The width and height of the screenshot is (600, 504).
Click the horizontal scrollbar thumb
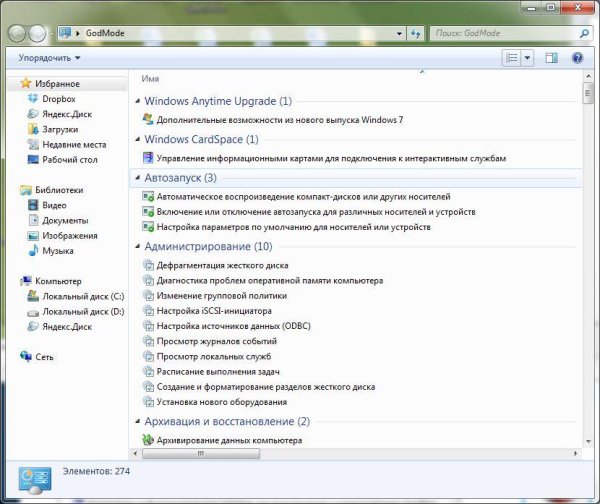201,453
